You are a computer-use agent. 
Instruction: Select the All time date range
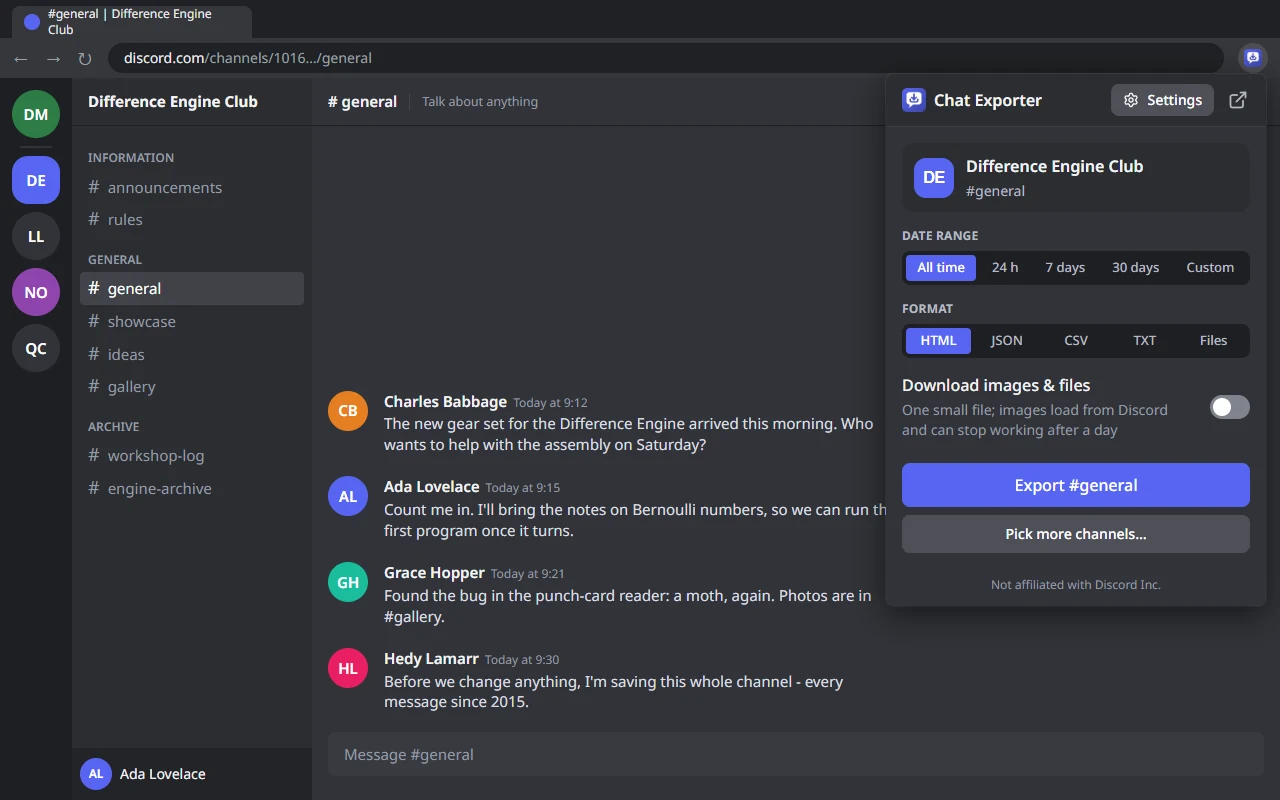click(x=941, y=267)
